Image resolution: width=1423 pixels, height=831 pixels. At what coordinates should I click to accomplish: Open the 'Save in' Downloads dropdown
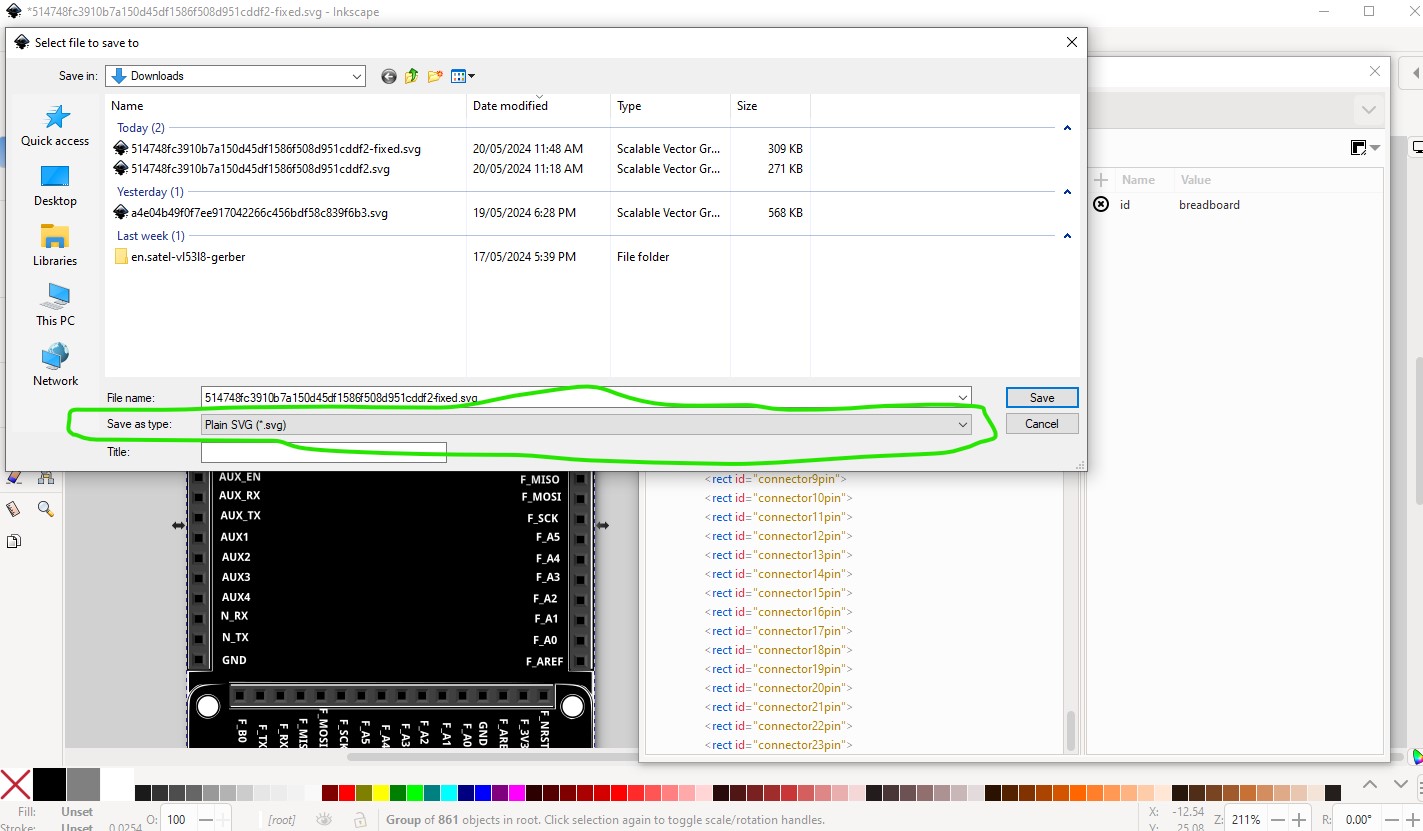(235, 76)
